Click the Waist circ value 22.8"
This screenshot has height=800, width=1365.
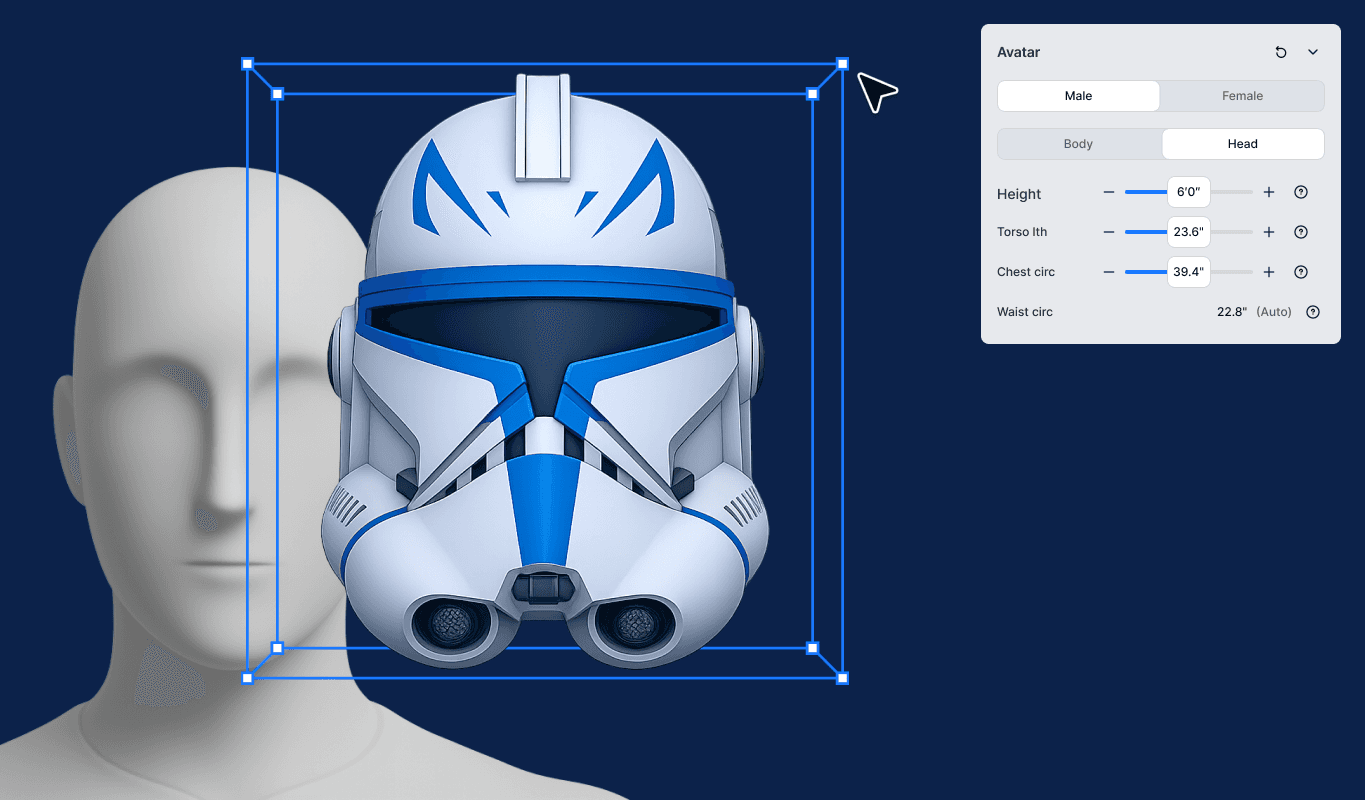[x=1232, y=312]
